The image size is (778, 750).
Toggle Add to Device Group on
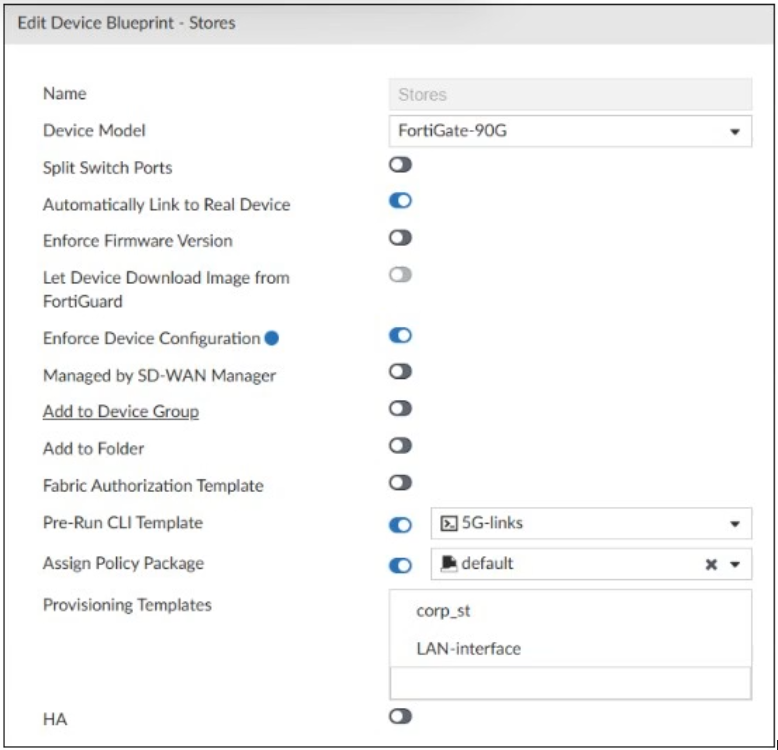click(x=400, y=408)
